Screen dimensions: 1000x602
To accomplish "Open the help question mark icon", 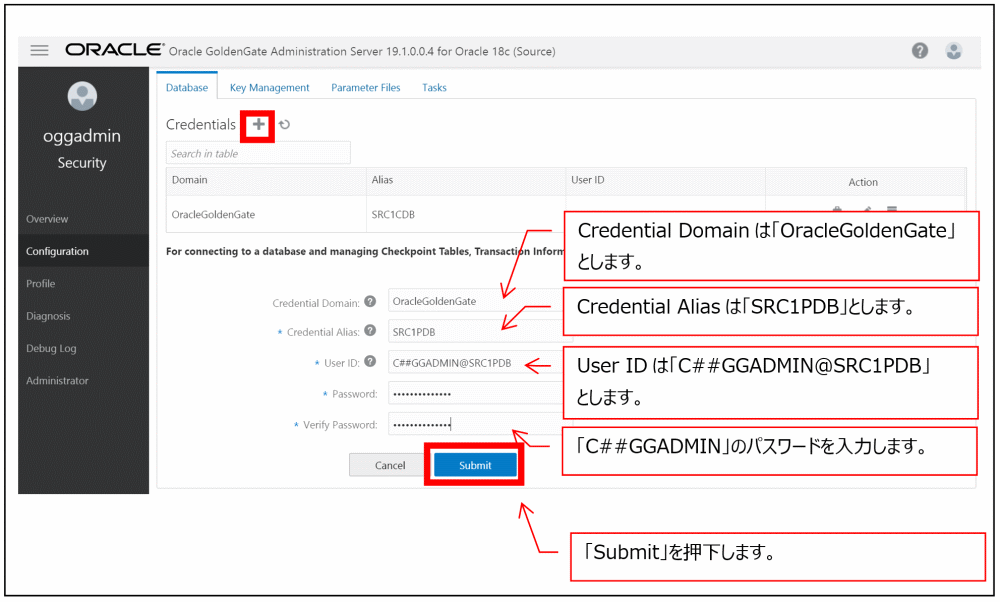I will pyautogui.click(x=920, y=50).
